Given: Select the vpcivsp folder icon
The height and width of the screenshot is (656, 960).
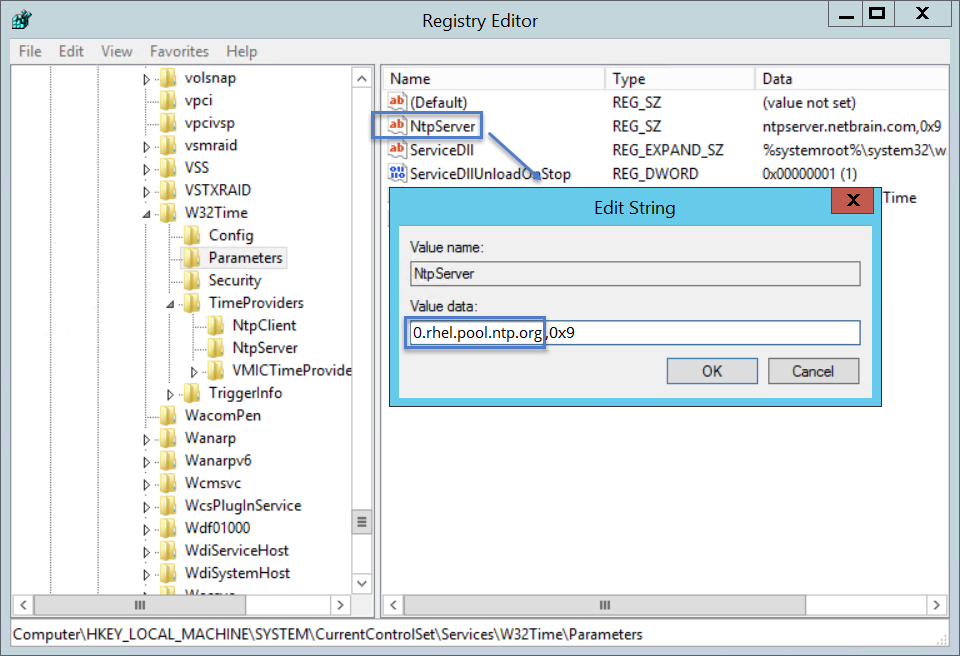Looking at the screenshot, I should 168,123.
